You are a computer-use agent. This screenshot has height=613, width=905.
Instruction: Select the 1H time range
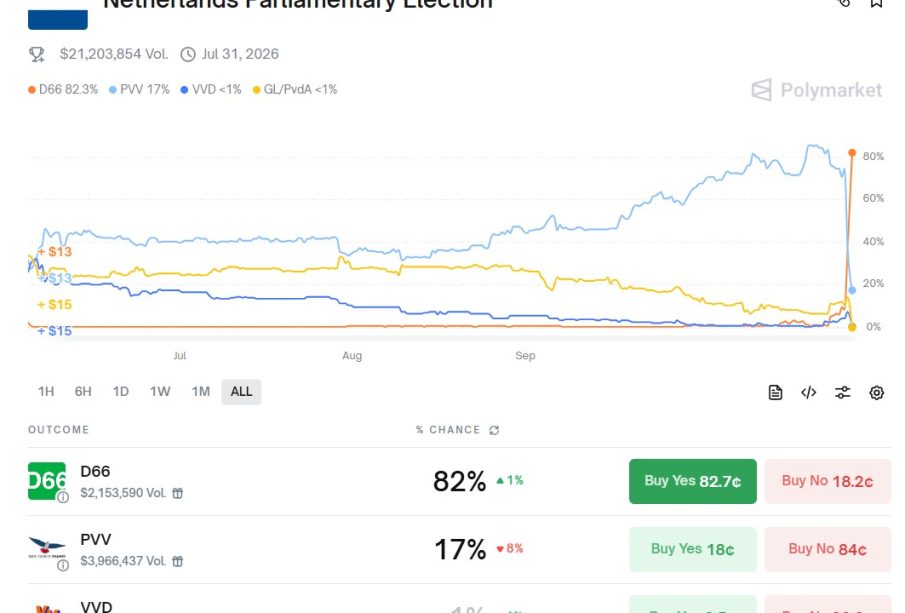(x=46, y=392)
